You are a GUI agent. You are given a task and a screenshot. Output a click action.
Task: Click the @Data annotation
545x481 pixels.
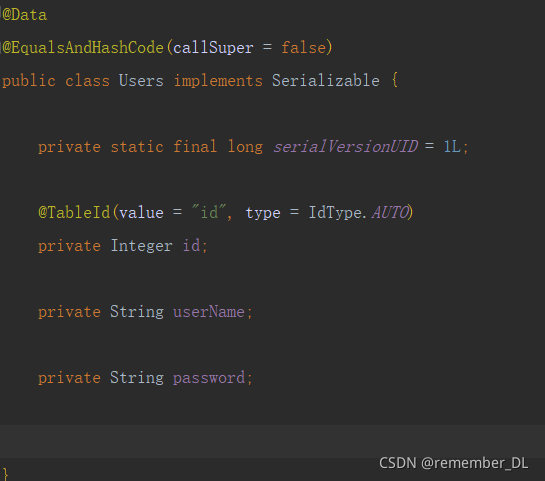coord(24,15)
